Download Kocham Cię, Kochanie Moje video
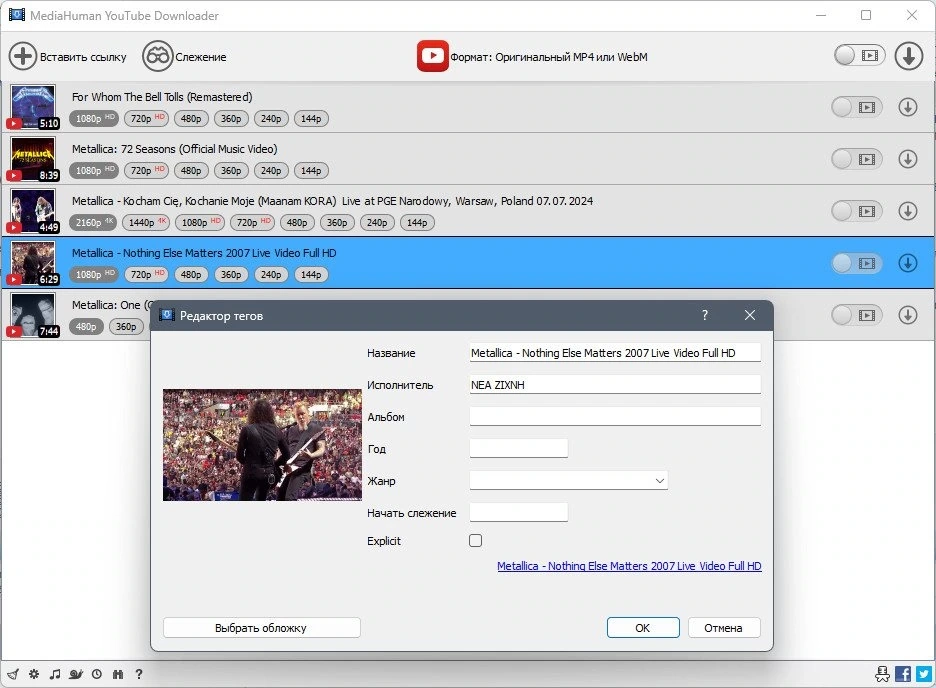Viewport: 936px width, 688px height. 907,211
